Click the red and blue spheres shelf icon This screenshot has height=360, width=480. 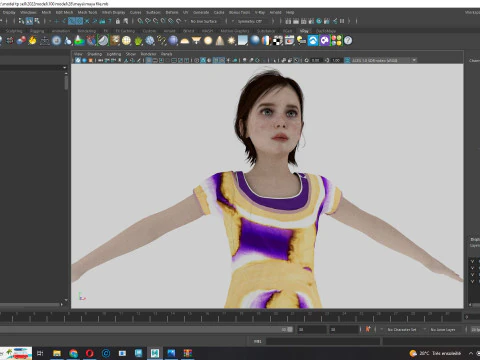[21, 41]
